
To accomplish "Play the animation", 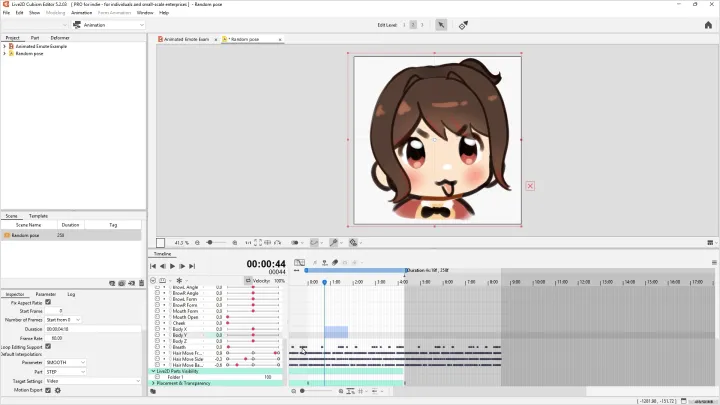I will click(172, 266).
